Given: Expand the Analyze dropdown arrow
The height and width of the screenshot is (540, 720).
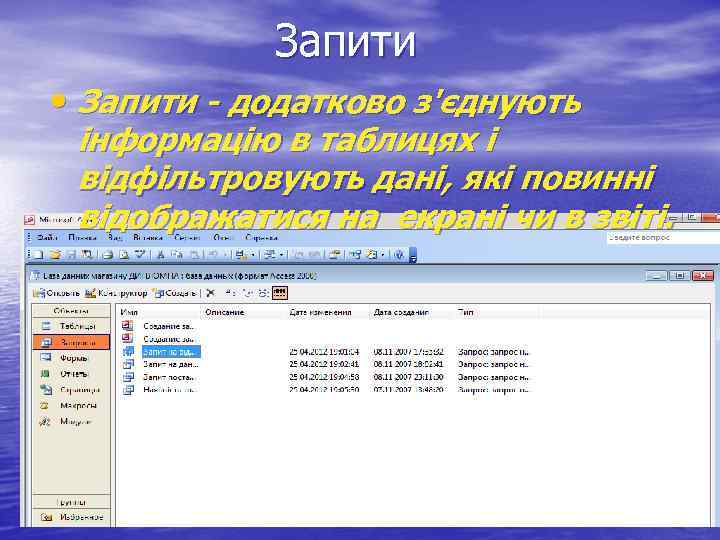Looking at the screenshot, I should click(281, 254).
